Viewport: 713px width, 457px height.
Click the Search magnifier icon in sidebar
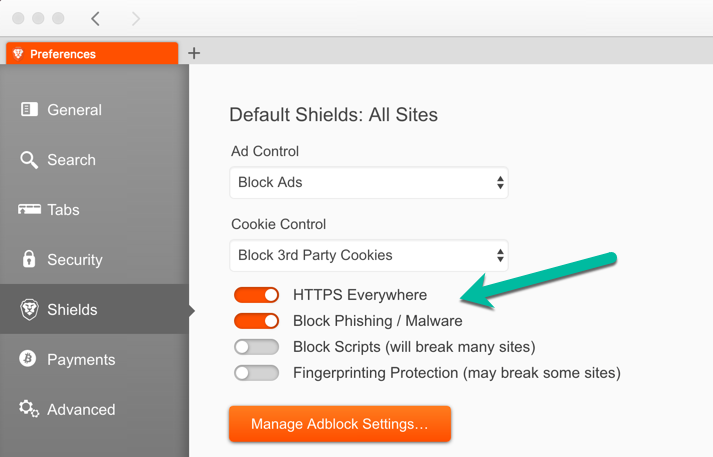click(x=29, y=160)
